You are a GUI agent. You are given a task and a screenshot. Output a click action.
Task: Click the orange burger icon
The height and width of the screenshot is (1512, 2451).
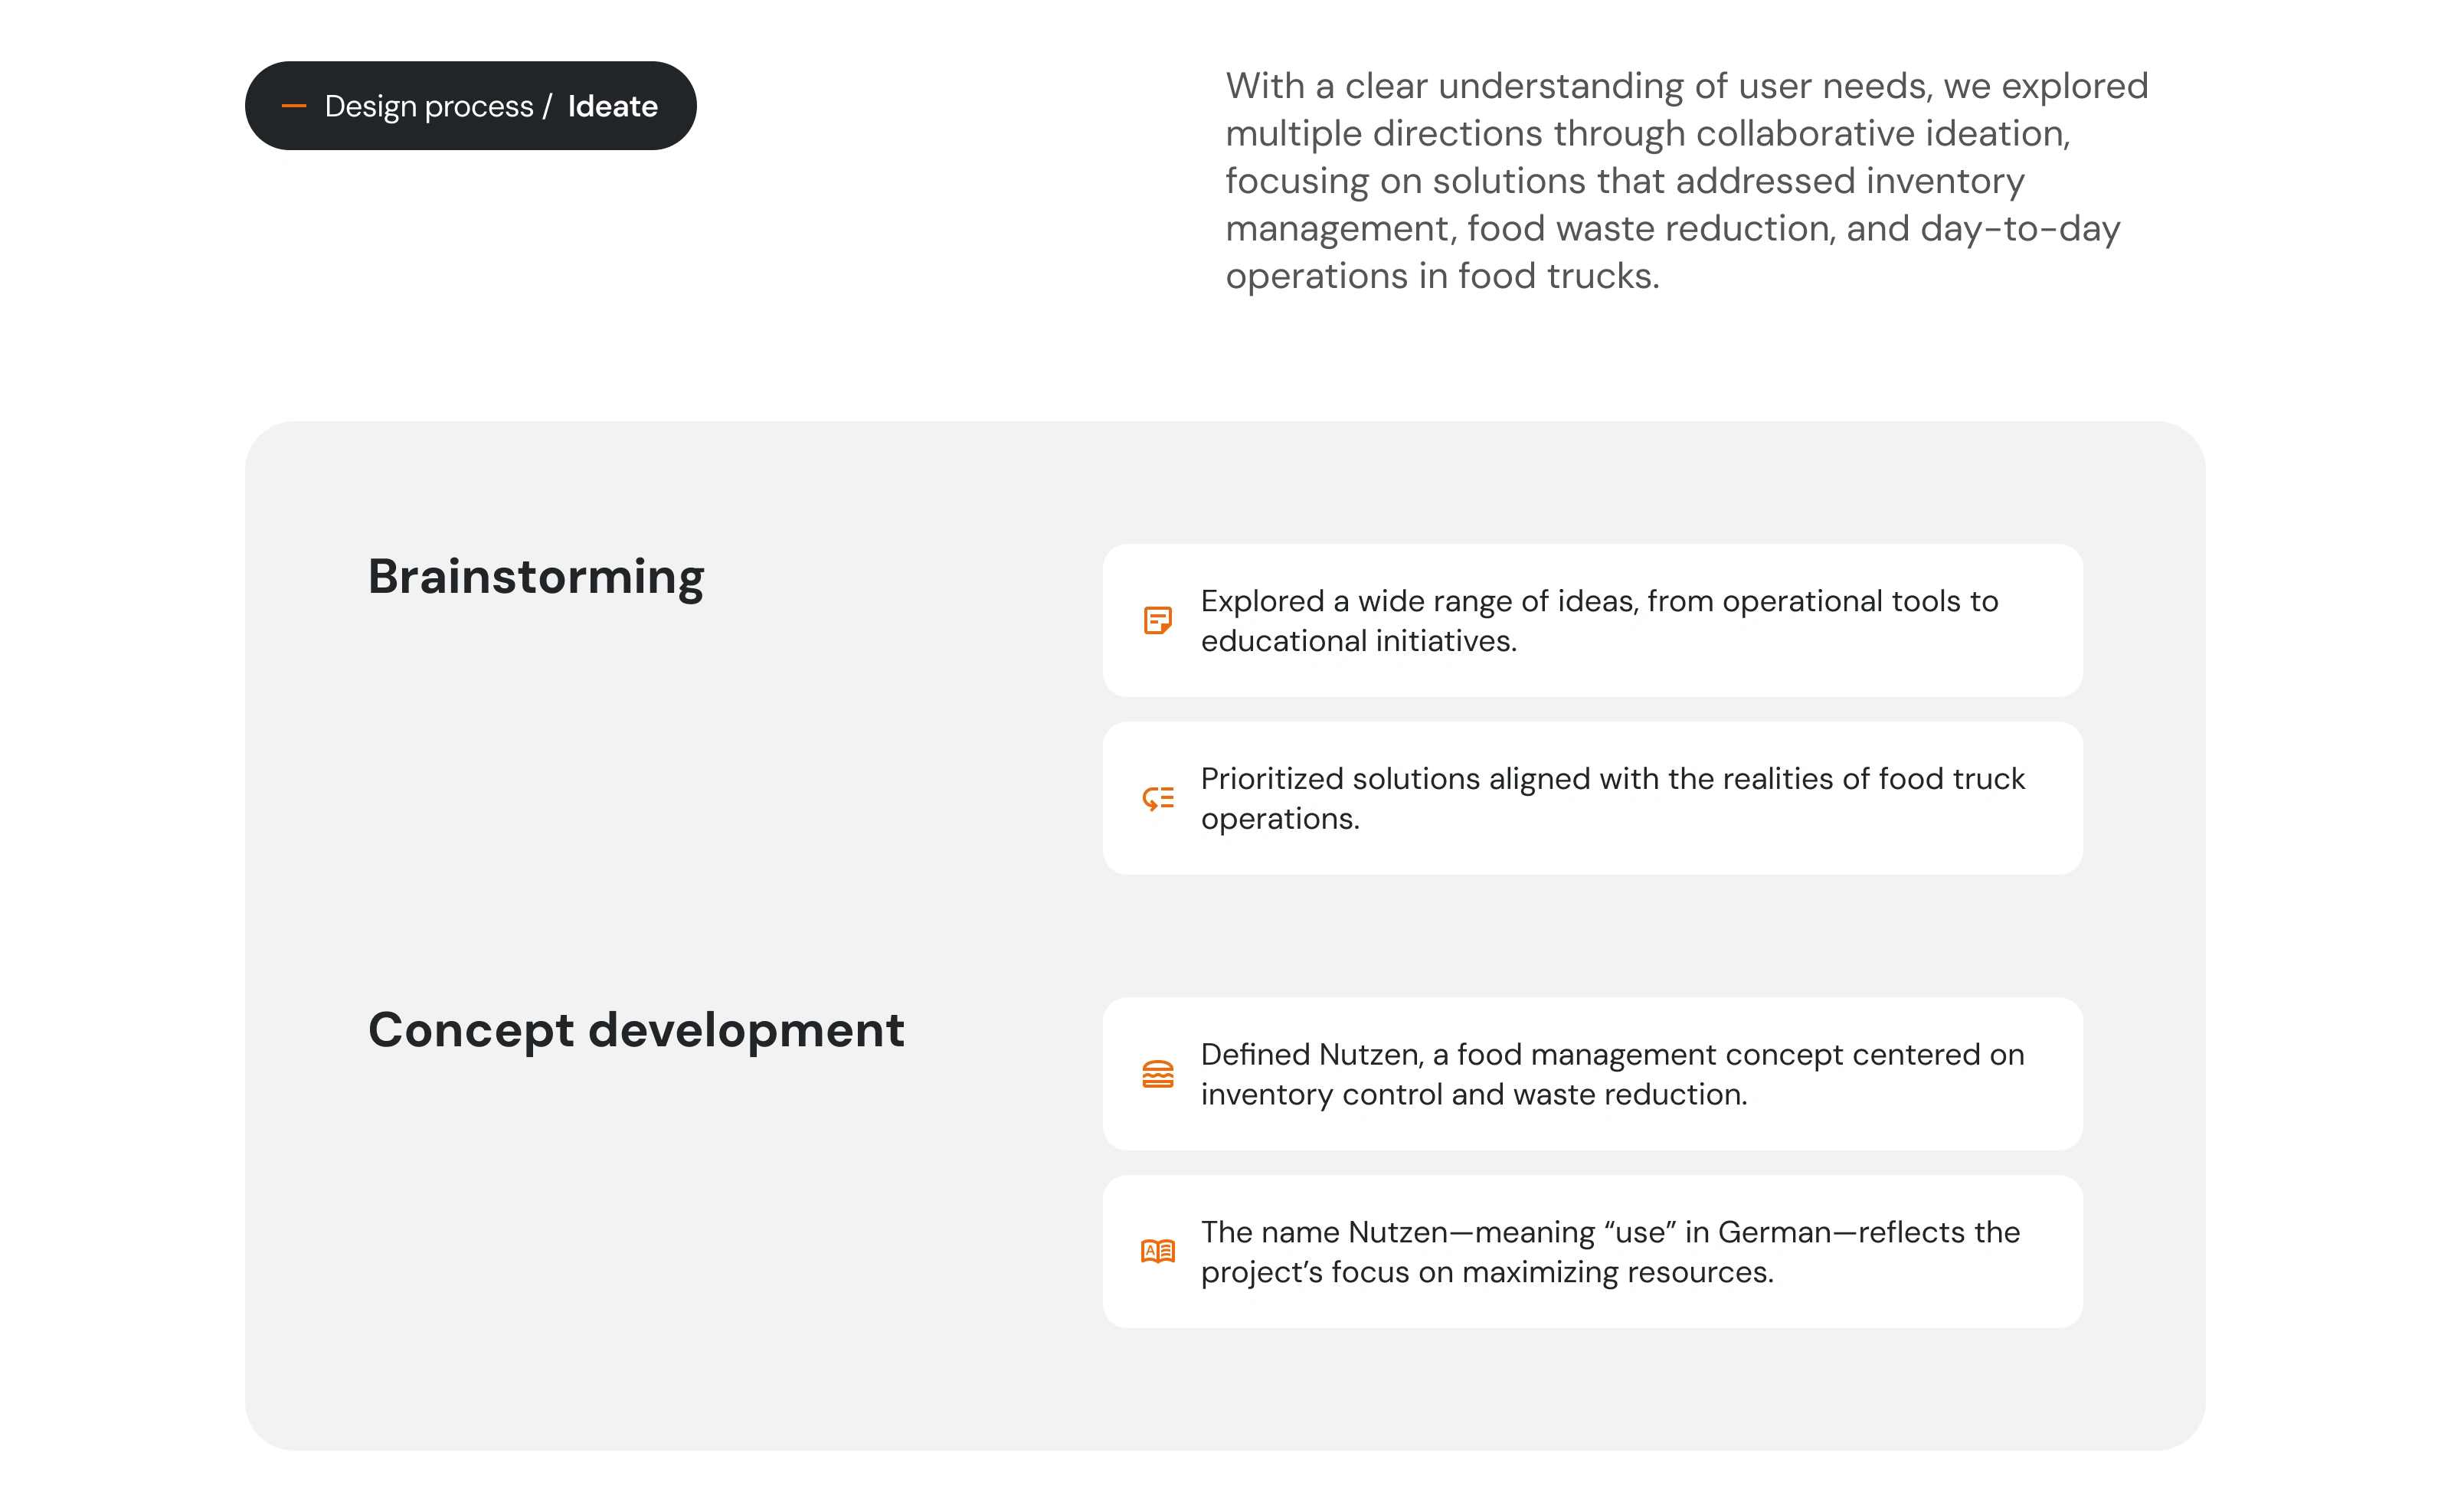tap(1157, 1074)
